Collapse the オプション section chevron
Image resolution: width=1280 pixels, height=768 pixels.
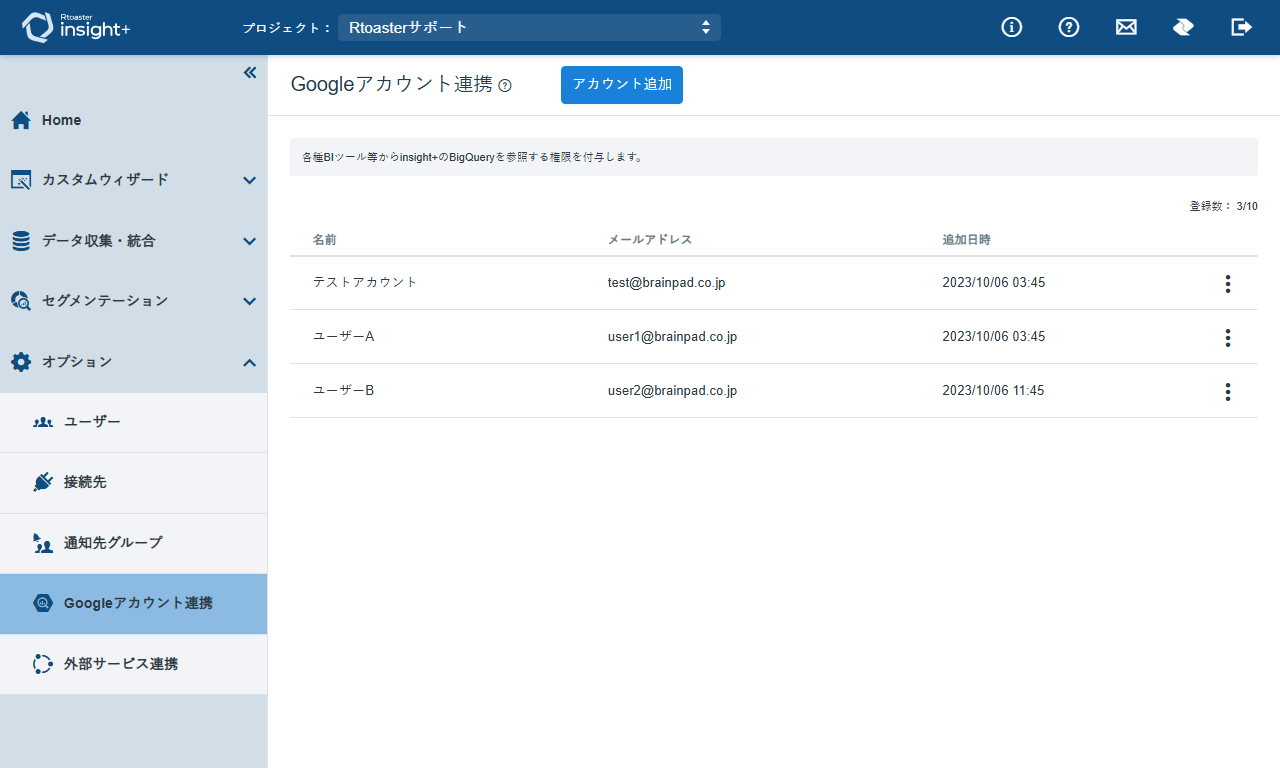coord(250,362)
